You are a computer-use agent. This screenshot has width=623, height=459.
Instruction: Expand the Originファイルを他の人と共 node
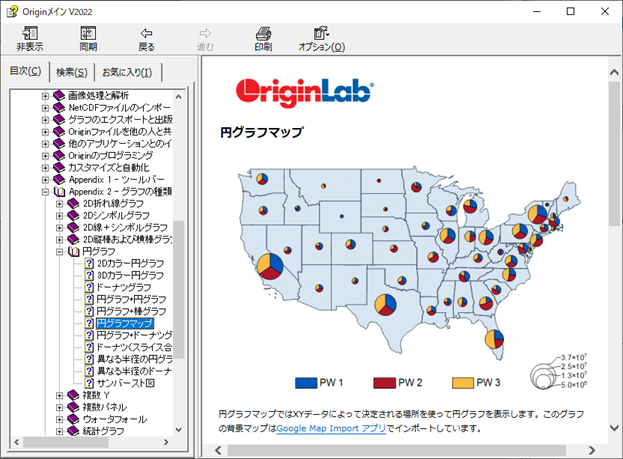coord(45,132)
